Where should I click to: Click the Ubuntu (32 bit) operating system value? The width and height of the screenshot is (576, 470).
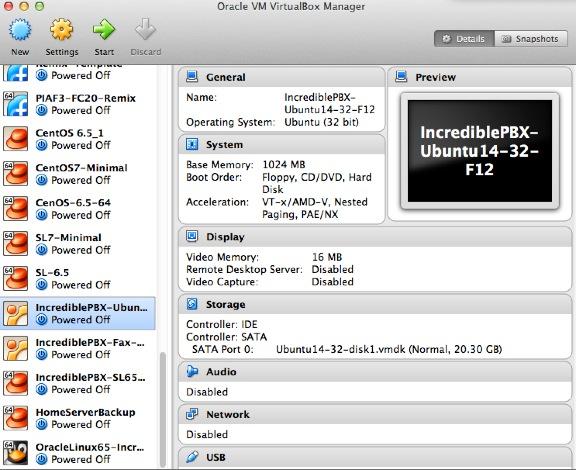(321, 122)
